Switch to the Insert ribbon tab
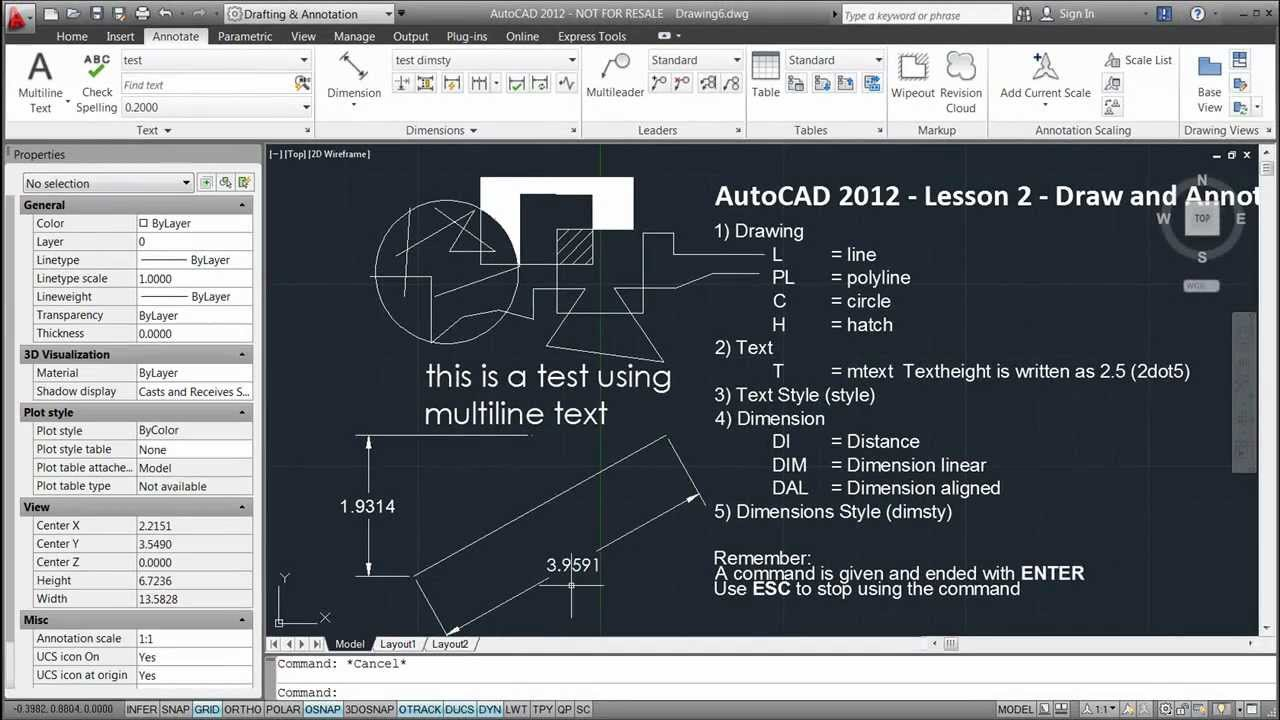The width and height of the screenshot is (1280, 720). [x=120, y=36]
